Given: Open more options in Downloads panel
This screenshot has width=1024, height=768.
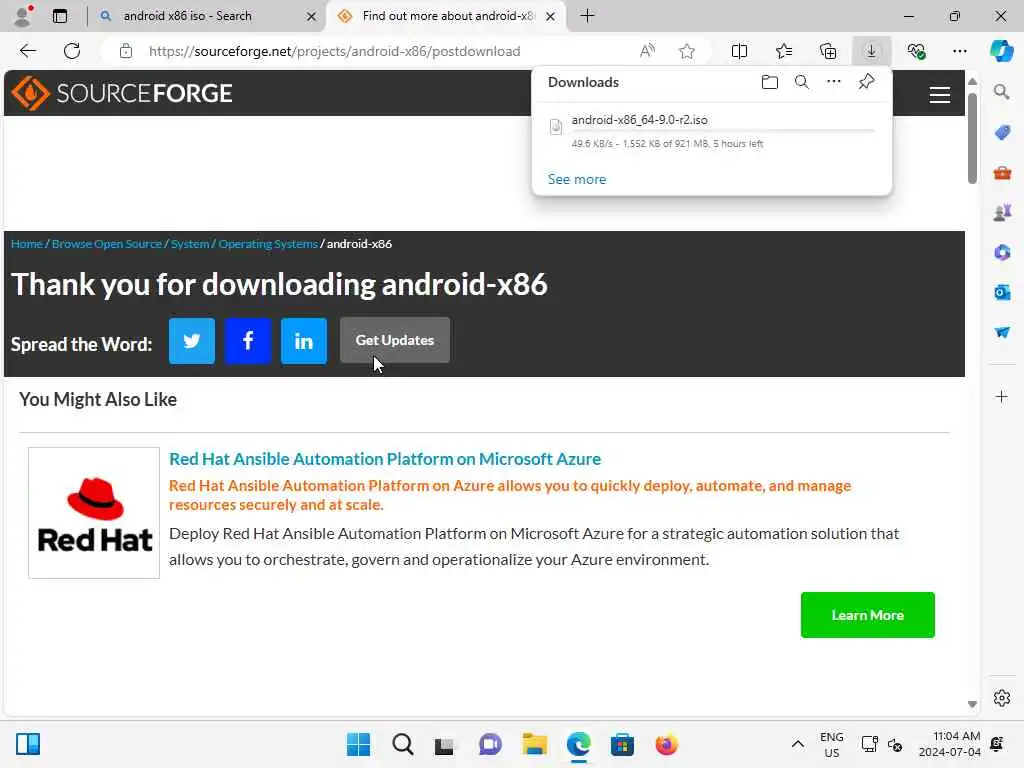Looking at the screenshot, I should click(x=834, y=82).
